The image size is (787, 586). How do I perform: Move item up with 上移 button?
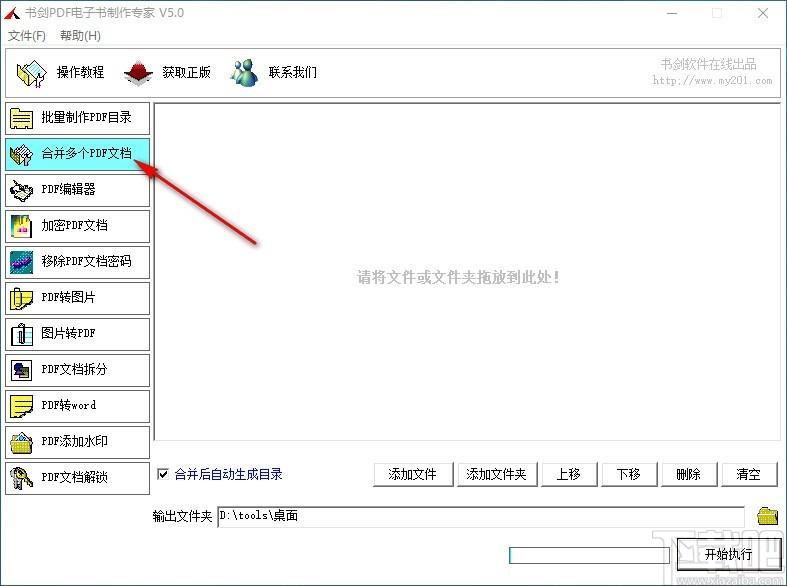click(x=569, y=475)
